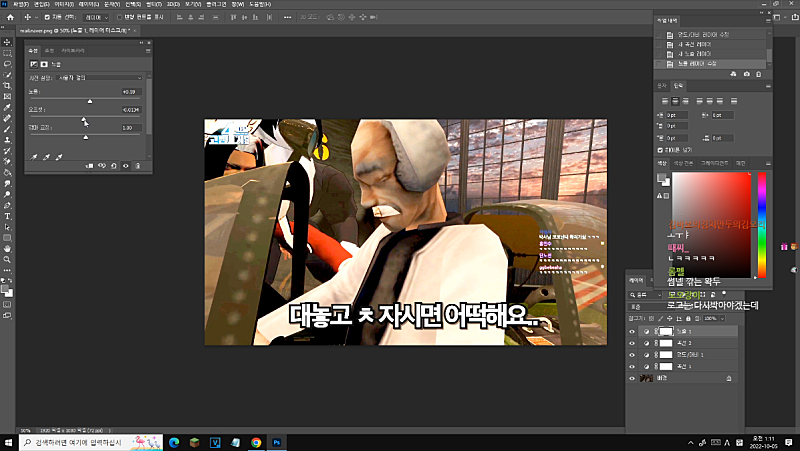
Task: Select the Crop tool
Action: [7, 85]
